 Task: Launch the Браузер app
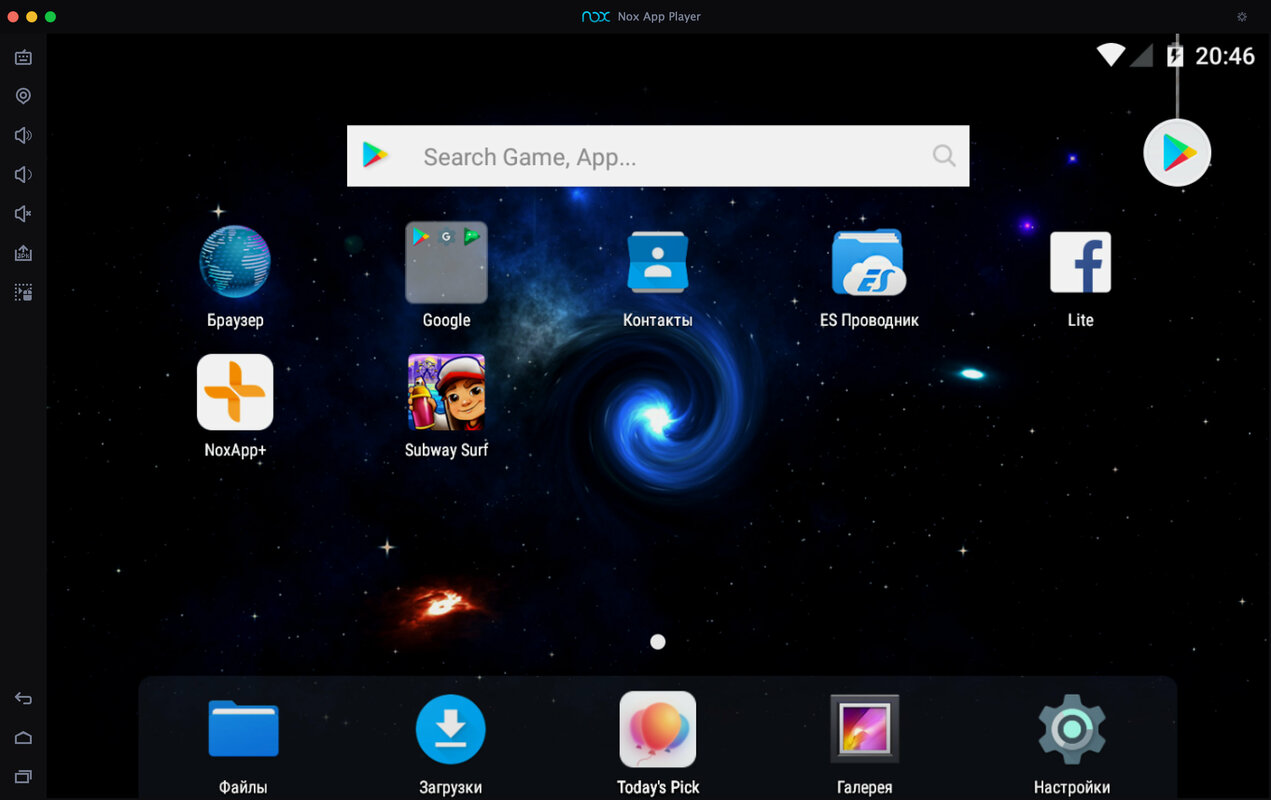click(235, 263)
